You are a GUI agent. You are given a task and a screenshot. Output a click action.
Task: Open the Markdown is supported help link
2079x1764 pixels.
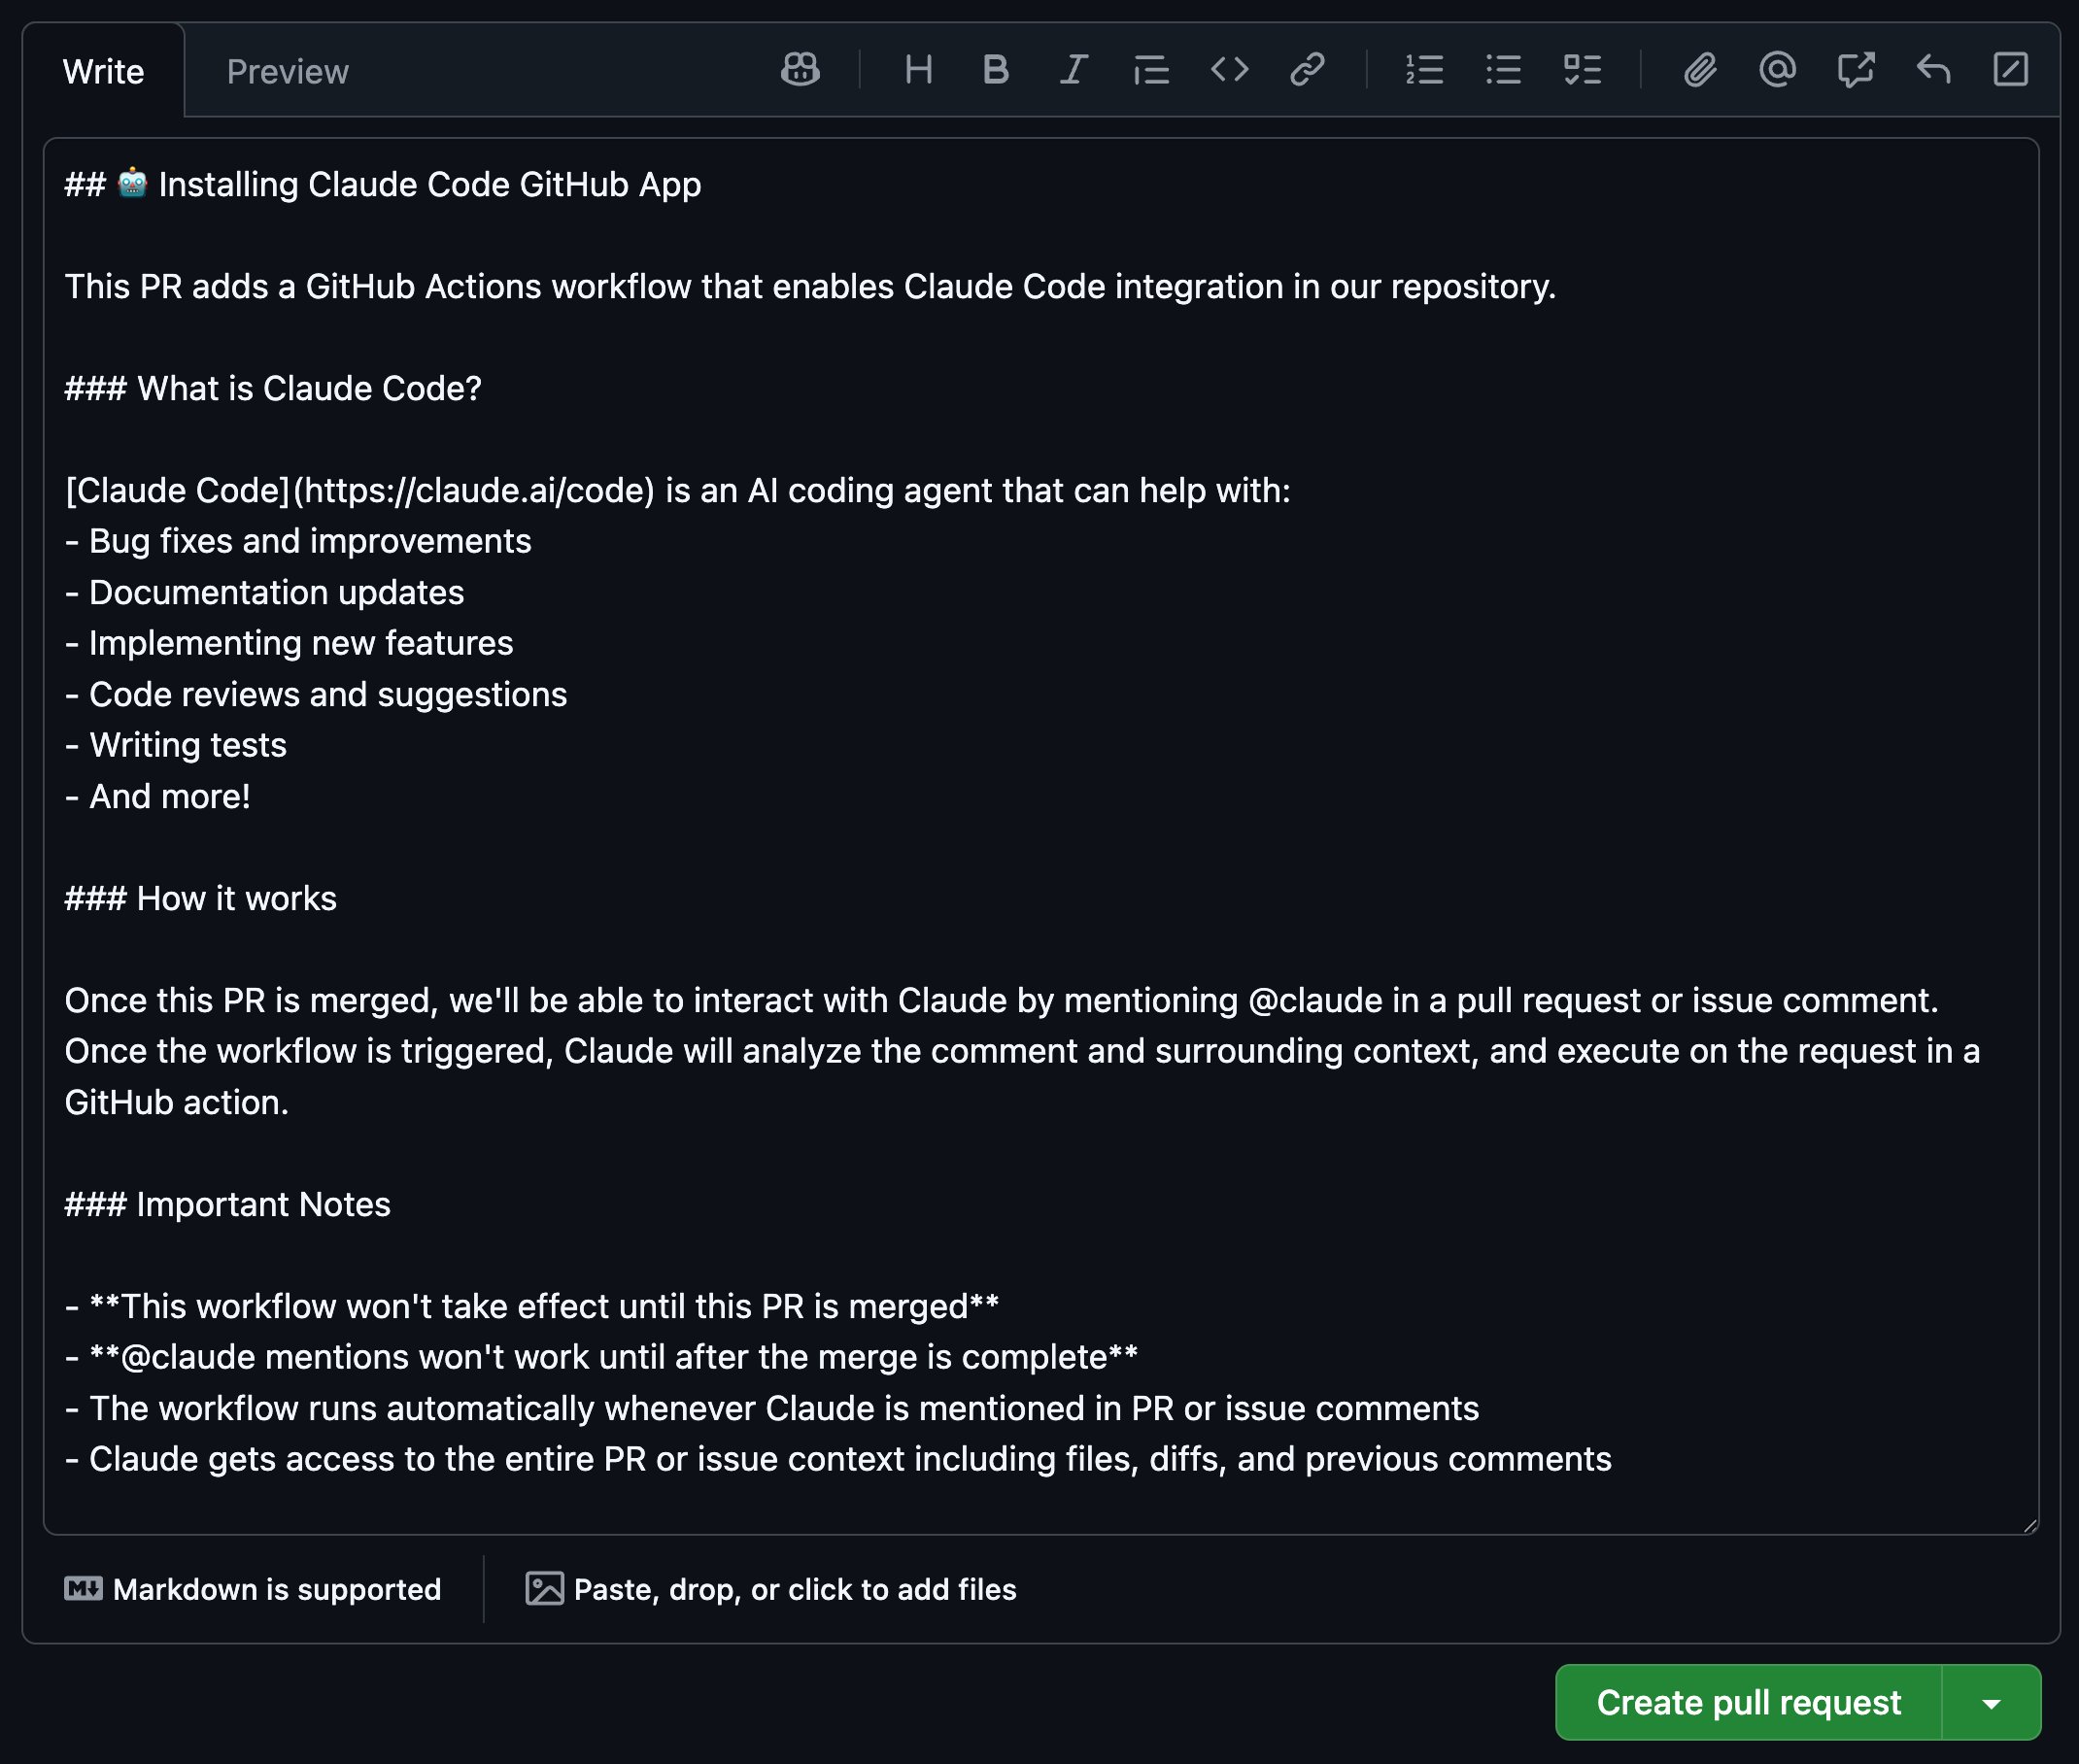coord(253,1590)
